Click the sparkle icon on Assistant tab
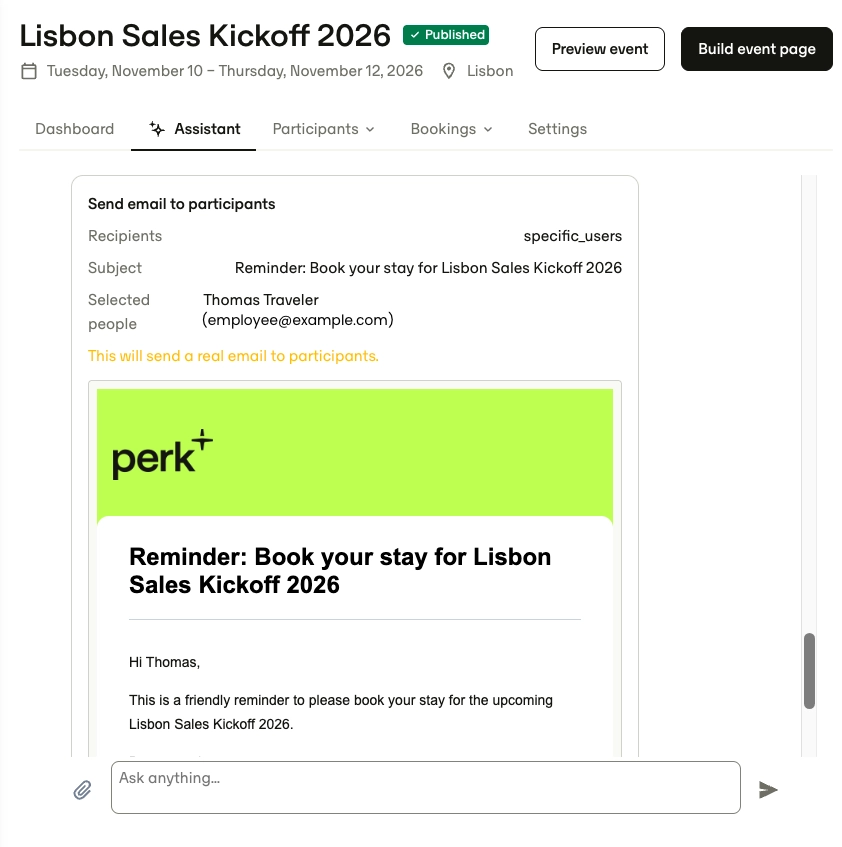This screenshot has height=847, width=842. click(157, 129)
